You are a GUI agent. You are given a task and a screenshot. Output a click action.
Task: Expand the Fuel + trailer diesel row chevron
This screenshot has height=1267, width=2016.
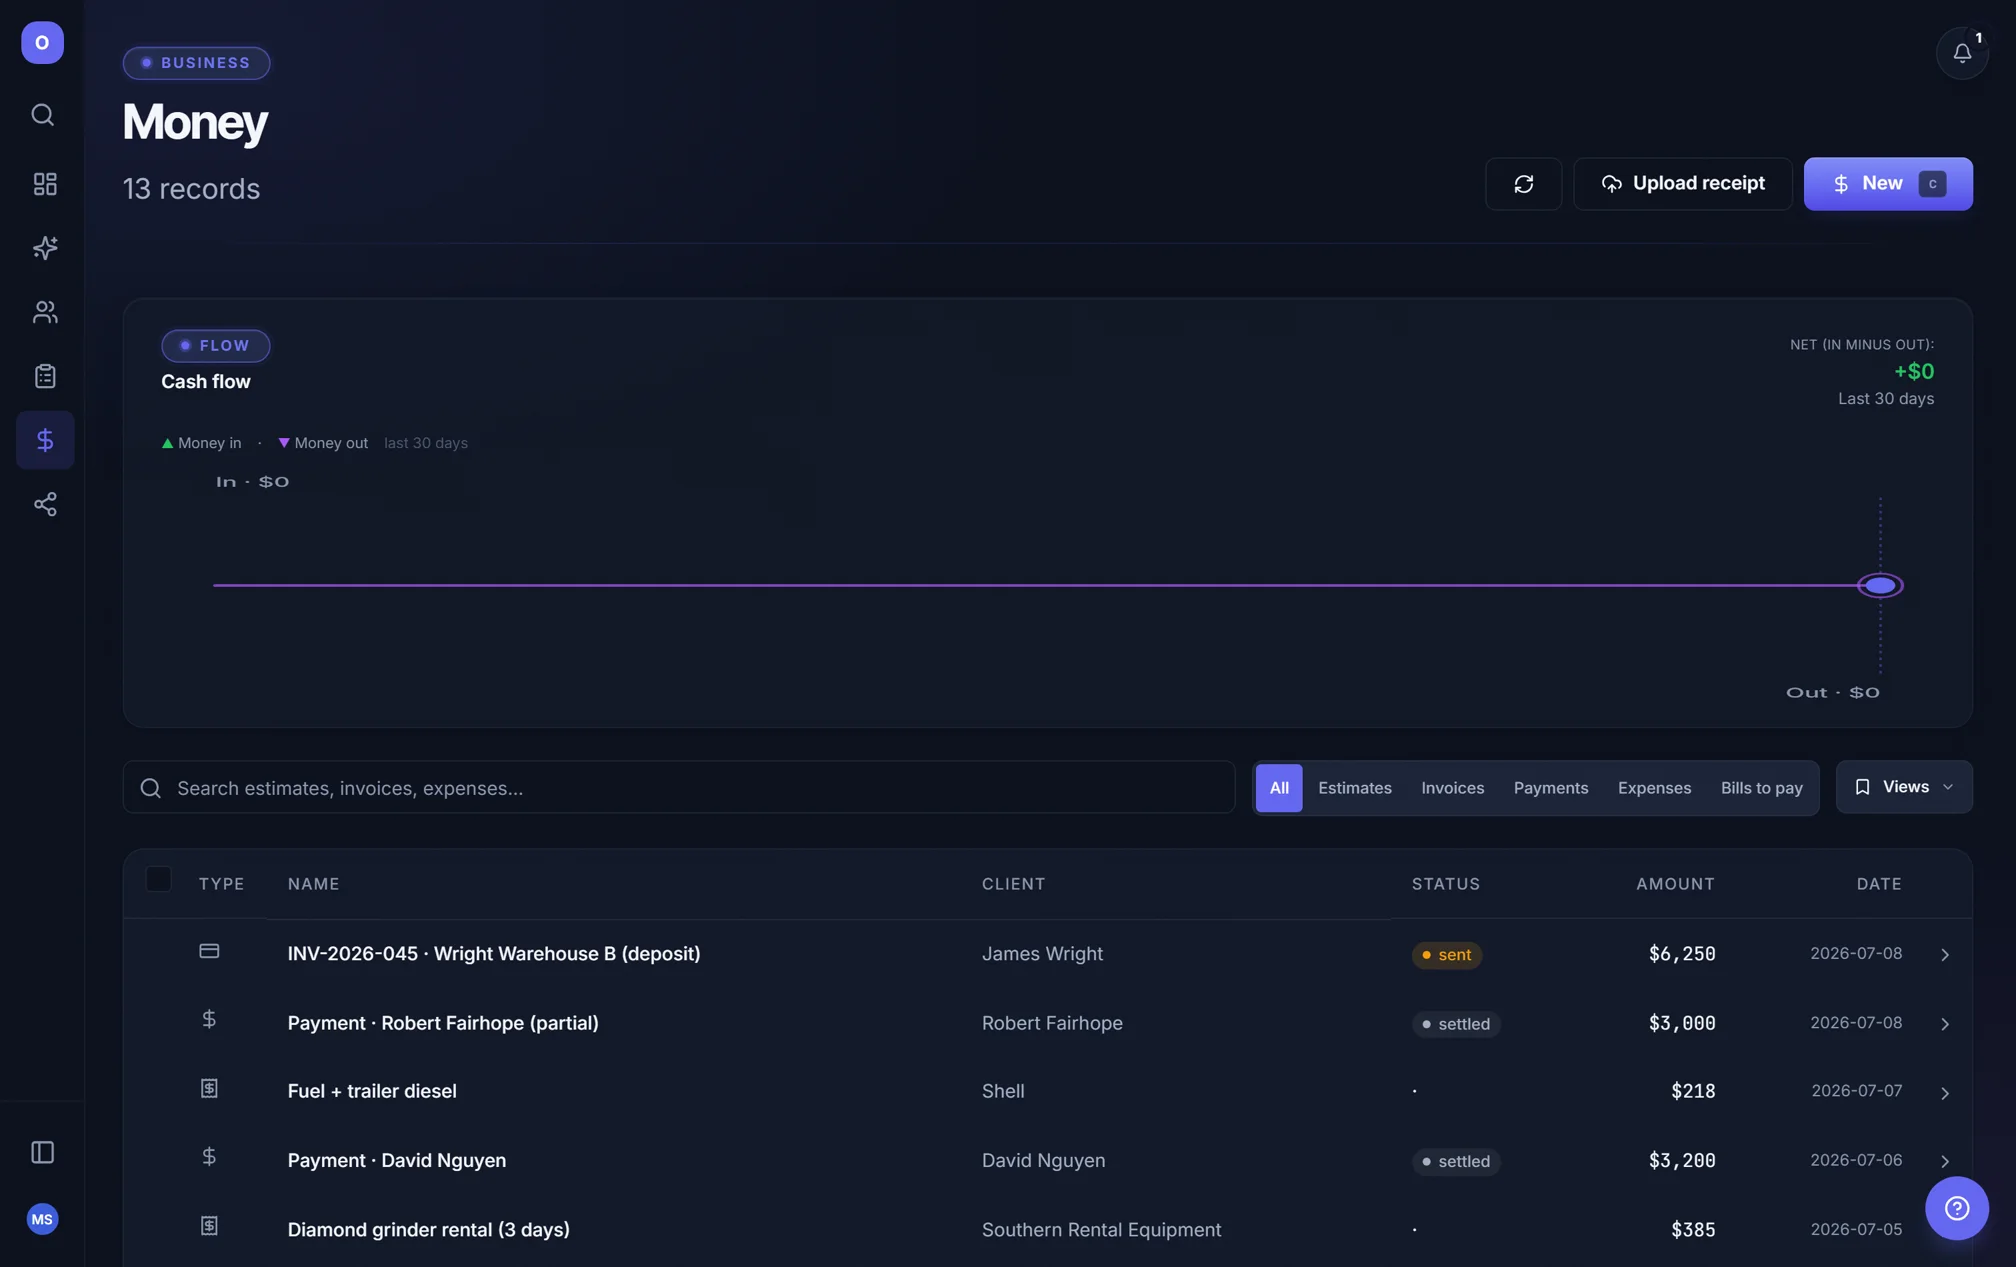(1945, 1093)
